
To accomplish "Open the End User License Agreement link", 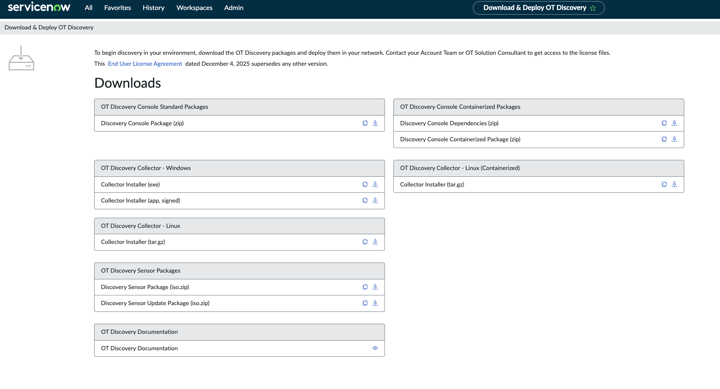I will point(145,64).
